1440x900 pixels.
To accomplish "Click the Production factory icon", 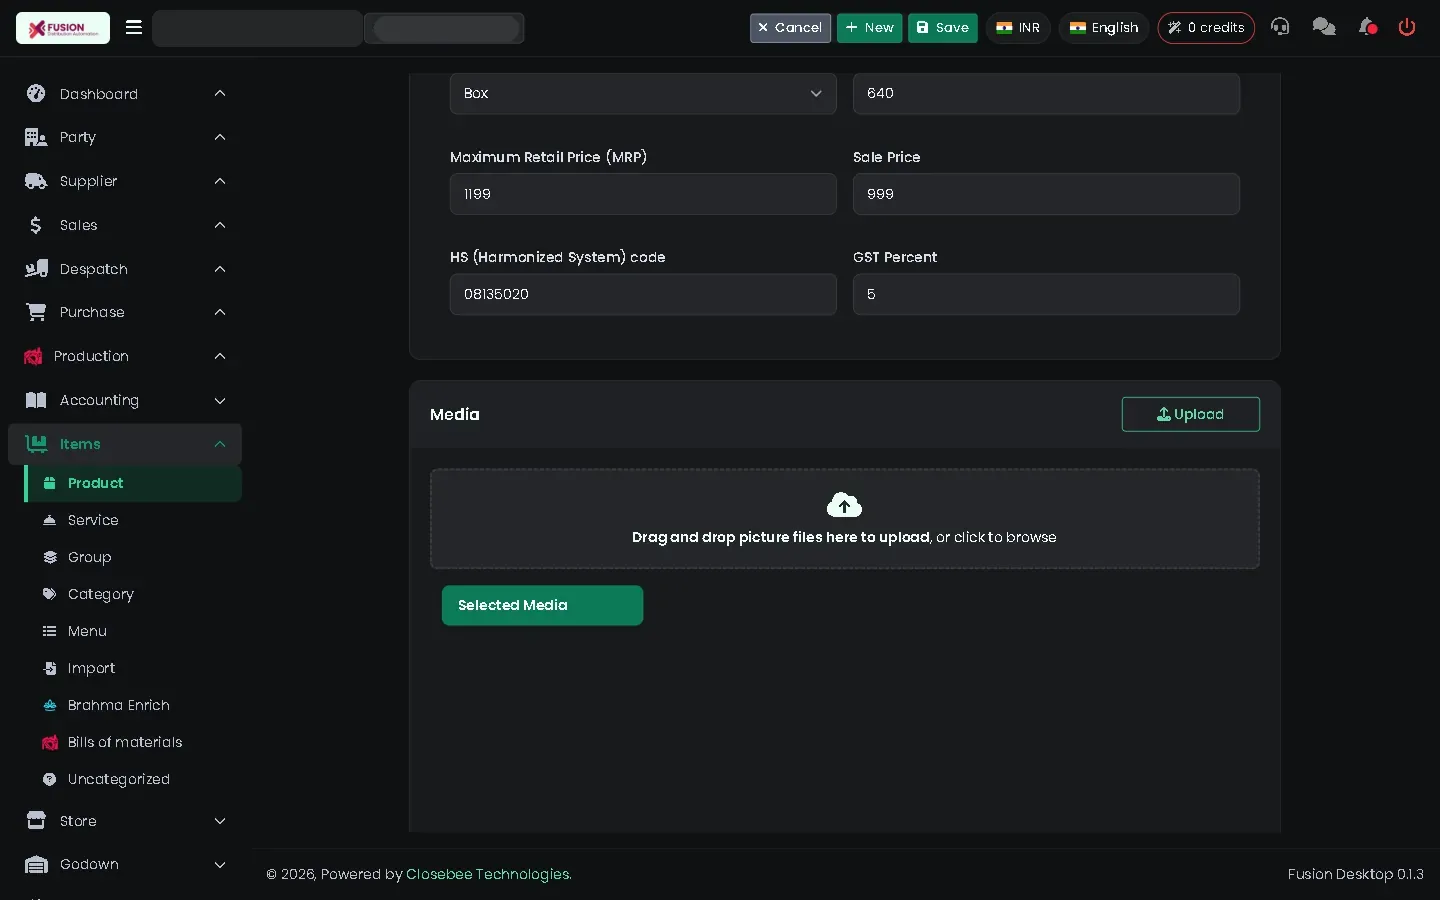I will tap(33, 356).
